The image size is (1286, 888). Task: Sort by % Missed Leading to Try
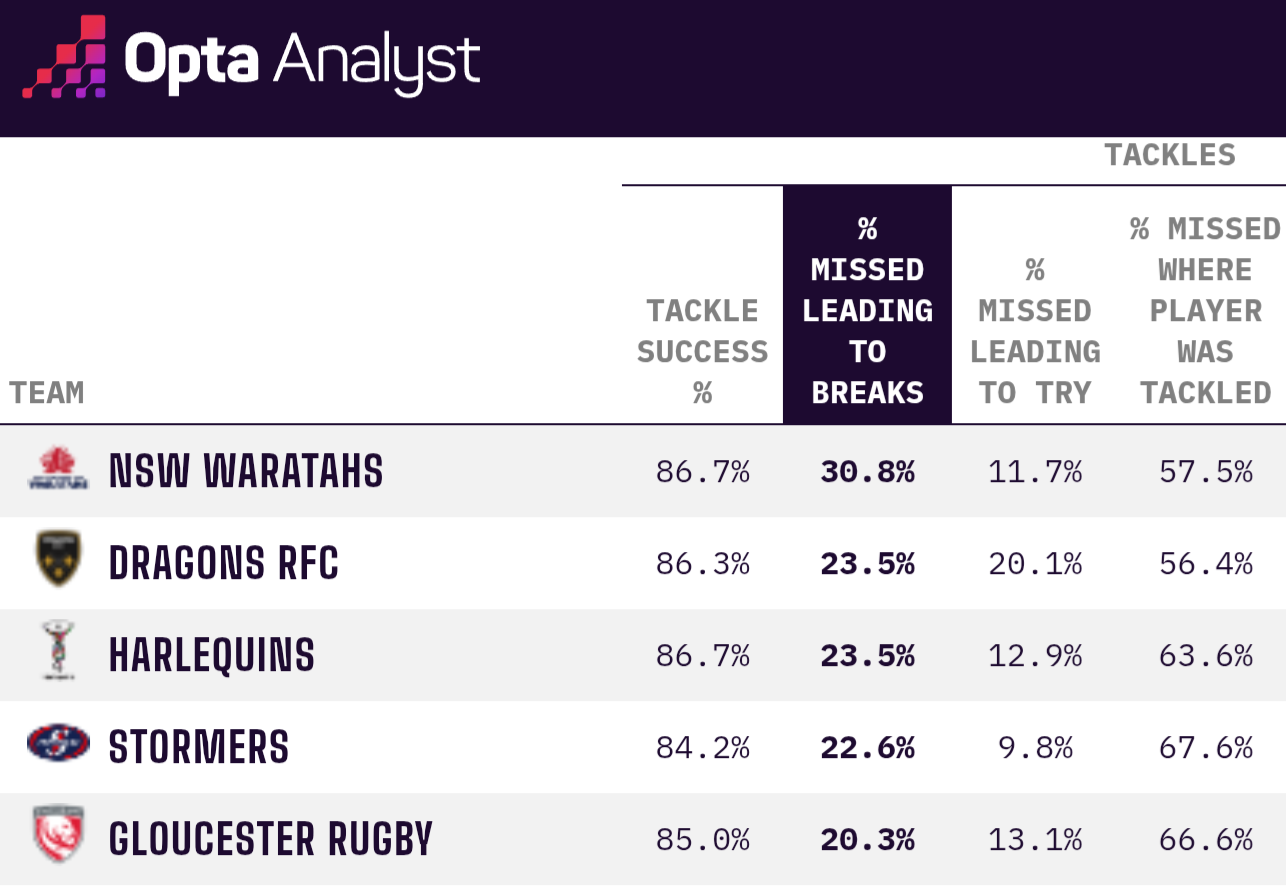[x=1034, y=331]
